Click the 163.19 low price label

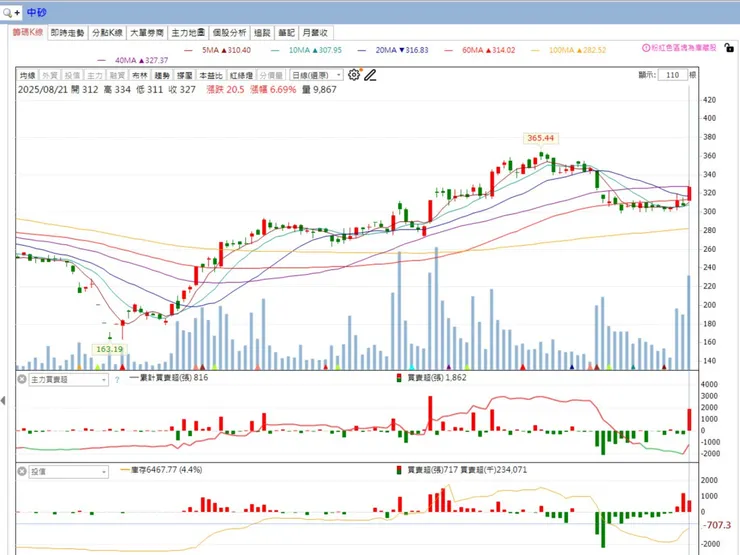(x=109, y=349)
